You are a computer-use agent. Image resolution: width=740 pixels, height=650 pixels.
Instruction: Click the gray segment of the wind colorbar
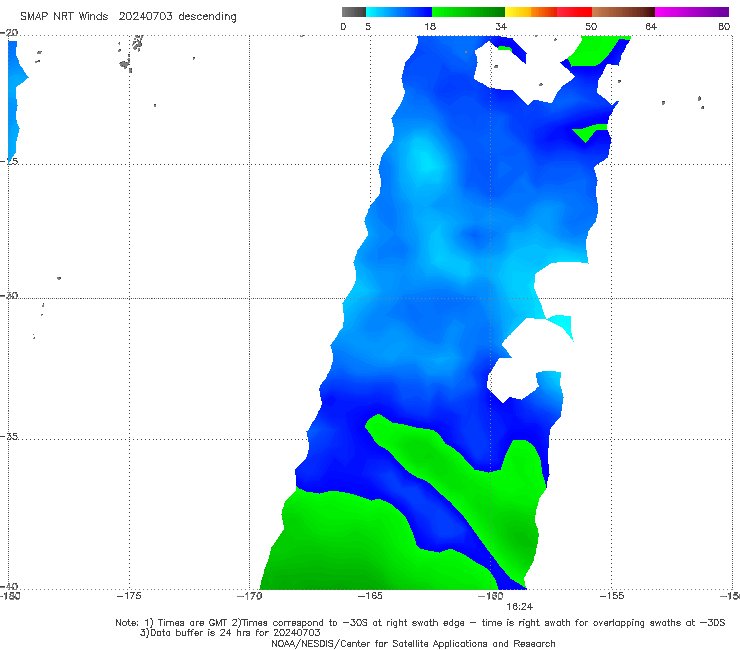point(354,12)
